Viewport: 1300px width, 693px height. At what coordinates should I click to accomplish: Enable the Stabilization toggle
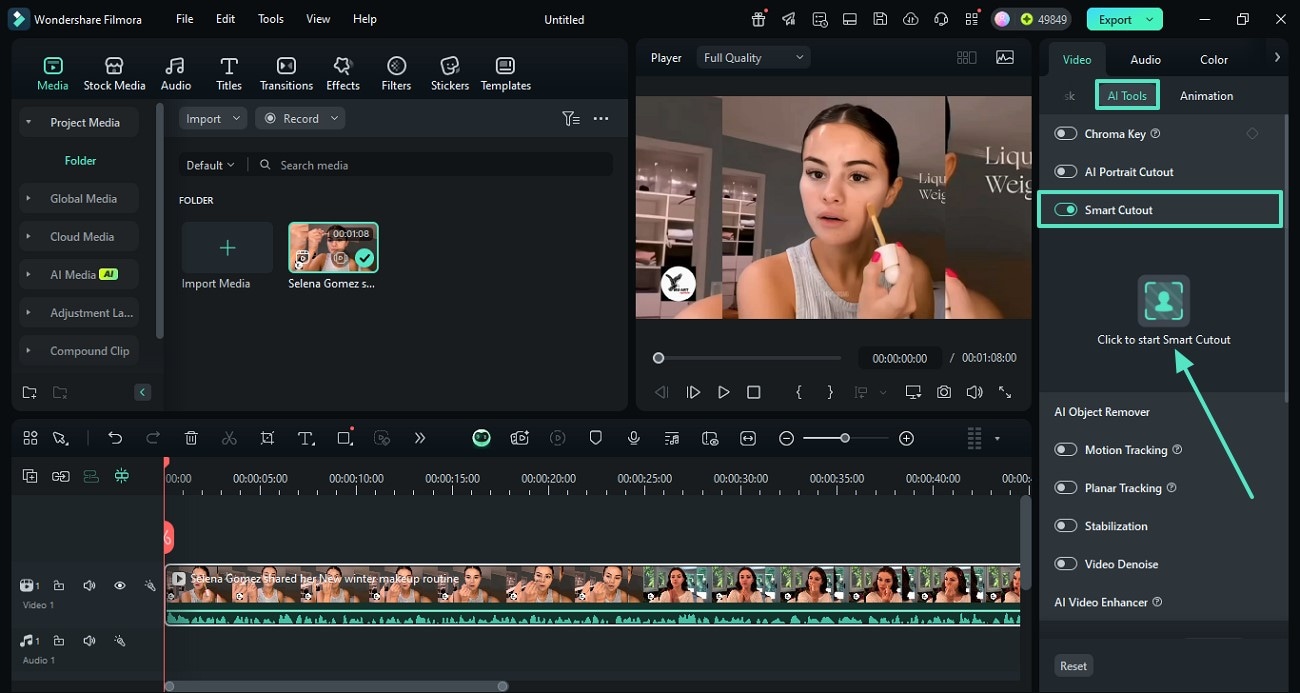tap(1066, 526)
